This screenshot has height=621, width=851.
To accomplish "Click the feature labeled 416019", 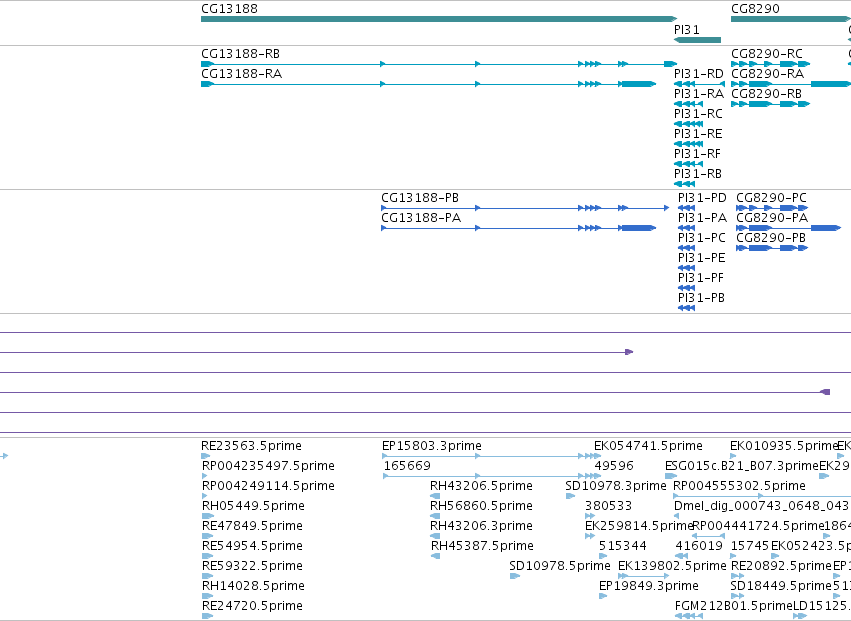I will click(699, 546).
